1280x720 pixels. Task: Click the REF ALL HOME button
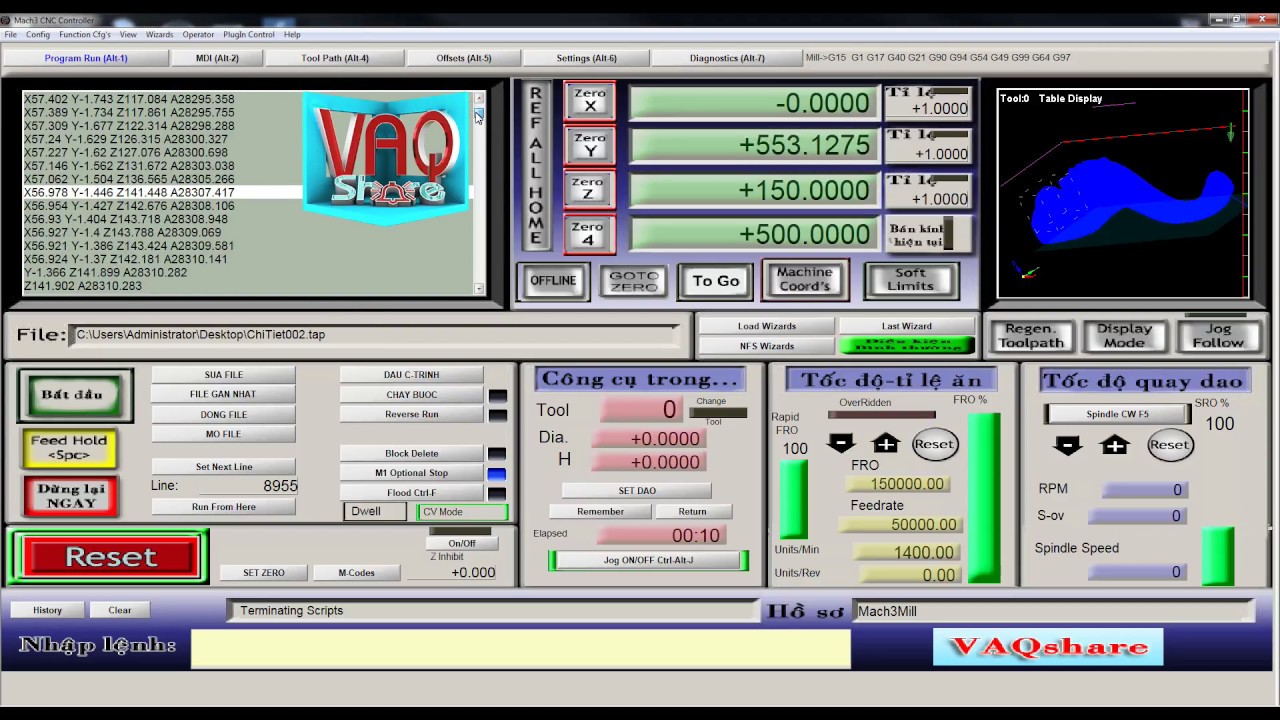pos(536,166)
